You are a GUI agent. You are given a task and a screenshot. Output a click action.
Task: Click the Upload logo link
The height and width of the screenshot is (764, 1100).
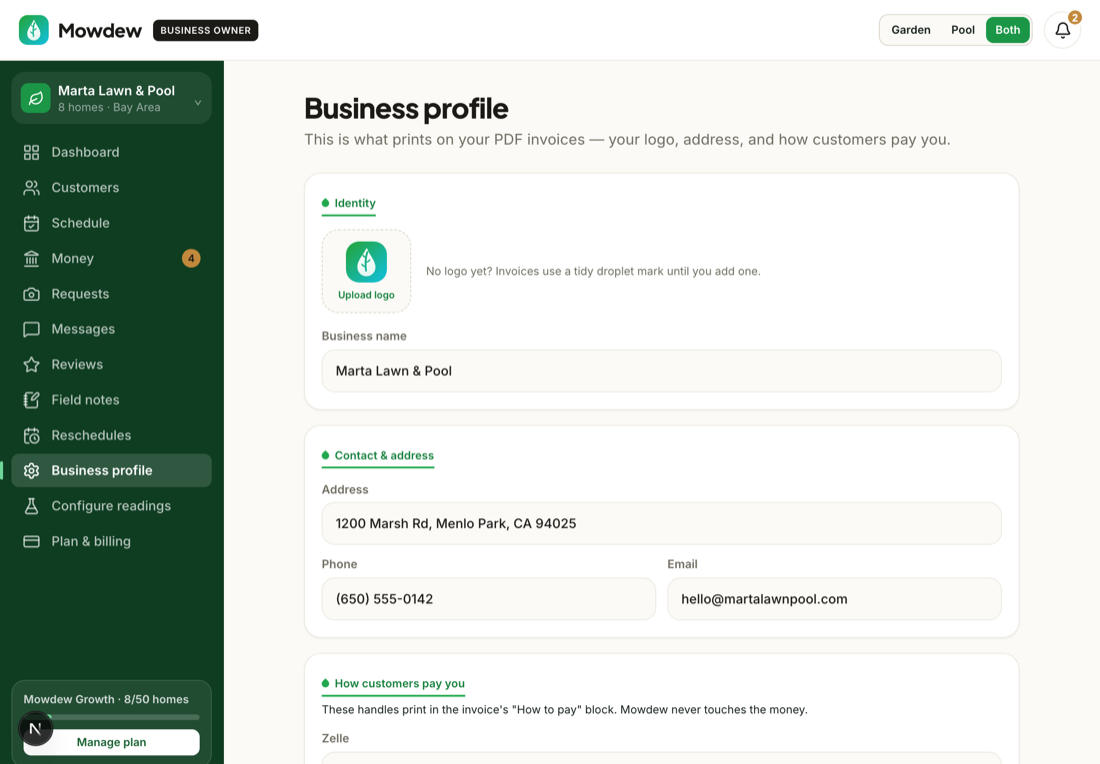click(366, 295)
